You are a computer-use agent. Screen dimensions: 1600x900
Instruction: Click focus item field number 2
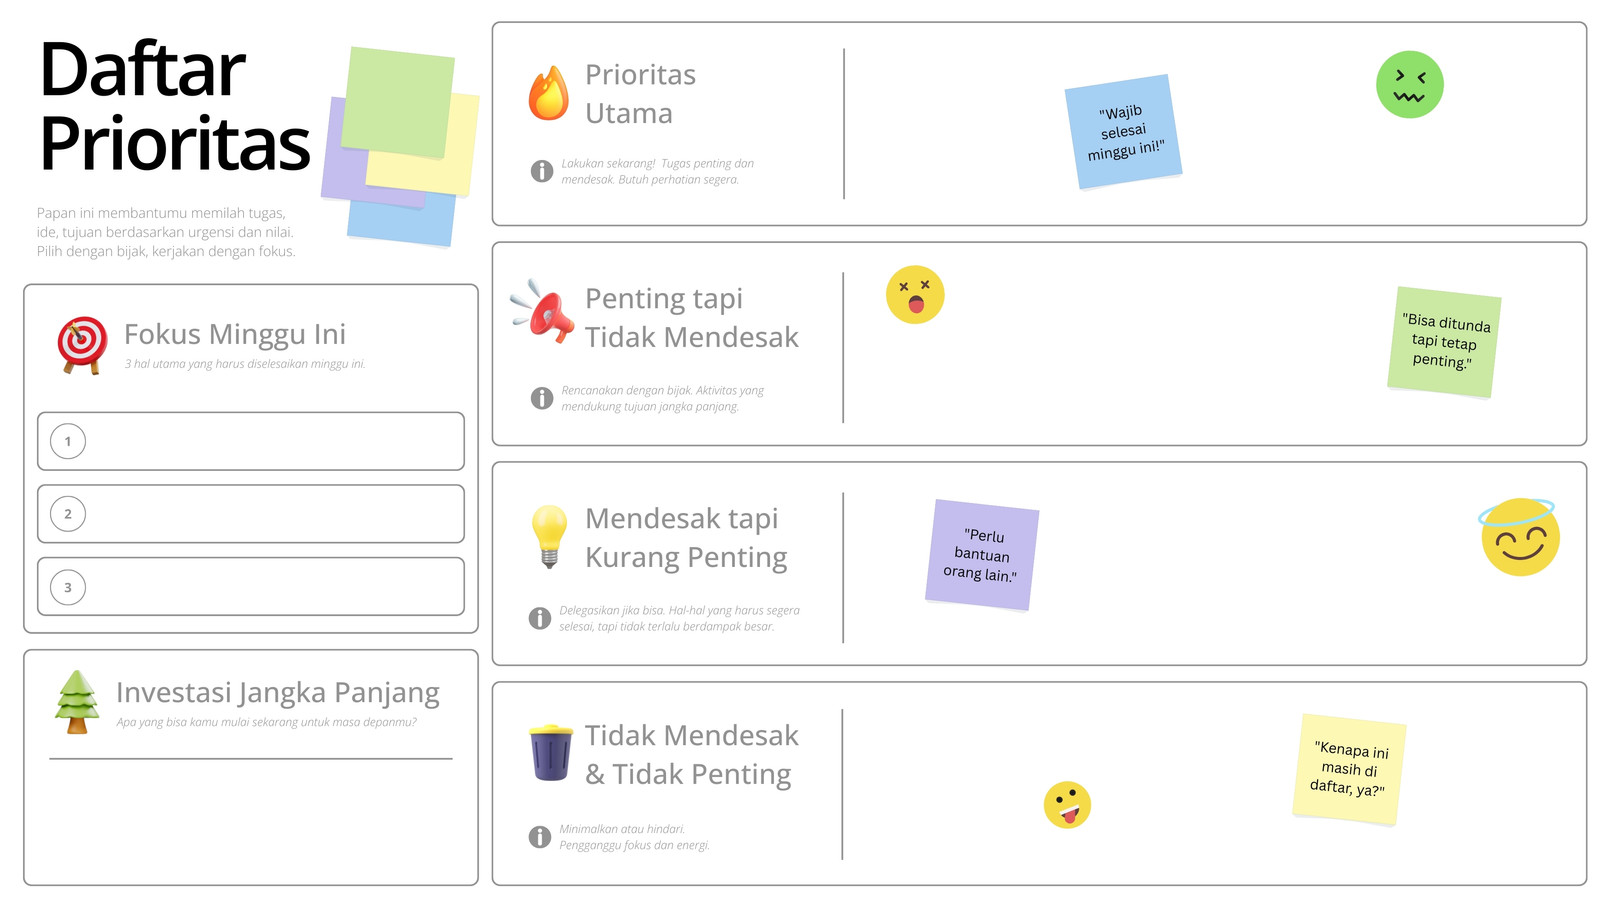(x=251, y=514)
